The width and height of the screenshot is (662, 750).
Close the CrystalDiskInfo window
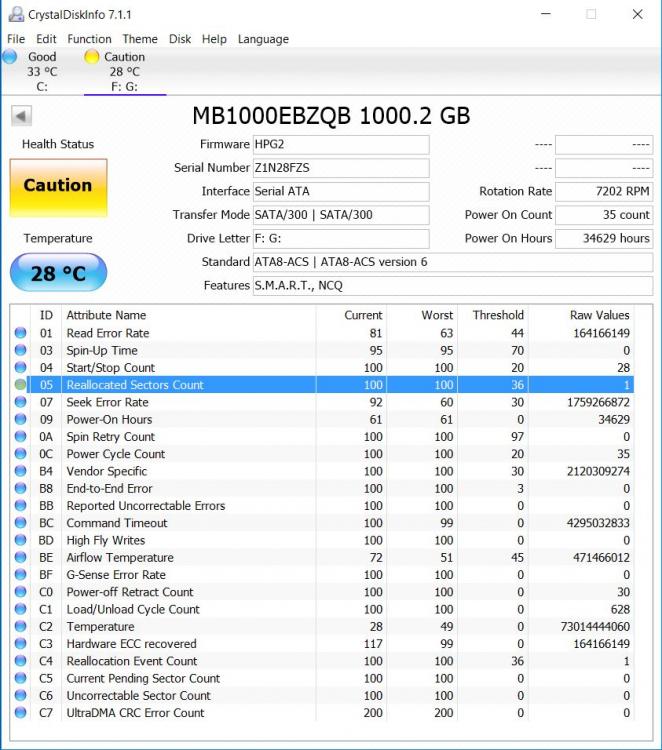[x=638, y=14]
